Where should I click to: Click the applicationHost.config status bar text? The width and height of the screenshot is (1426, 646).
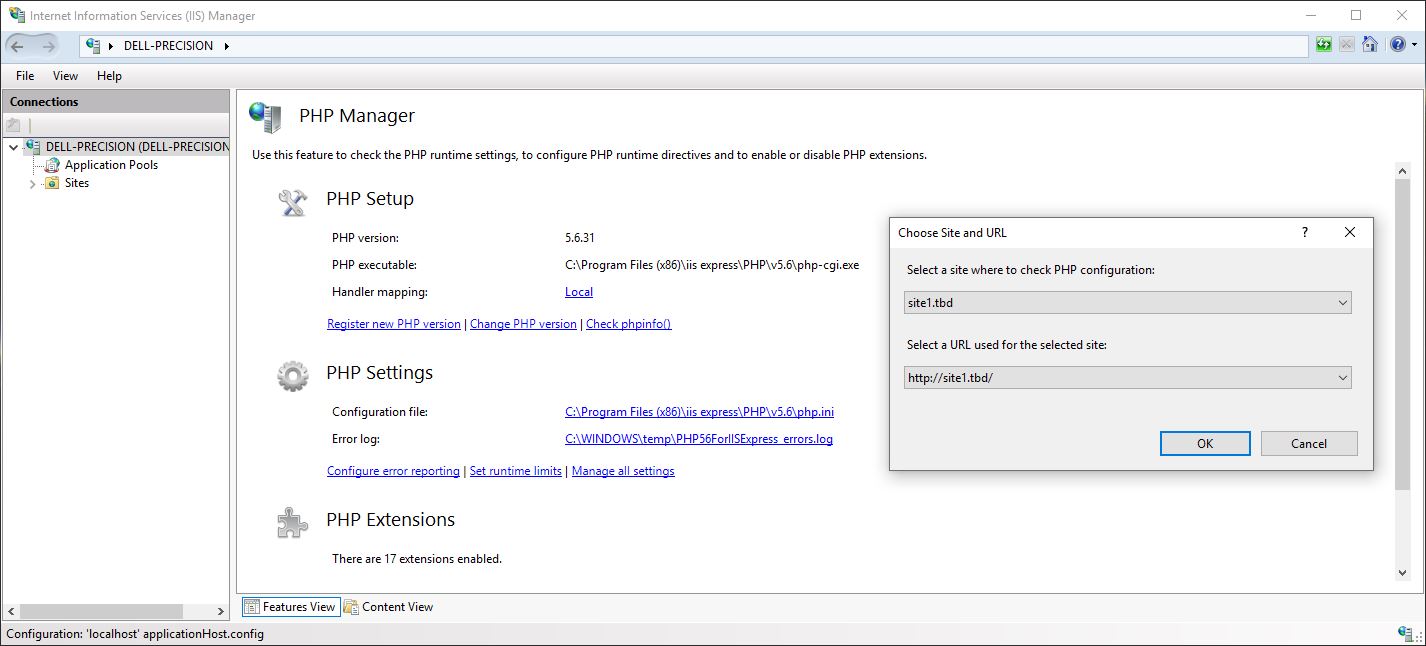coord(135,634)
